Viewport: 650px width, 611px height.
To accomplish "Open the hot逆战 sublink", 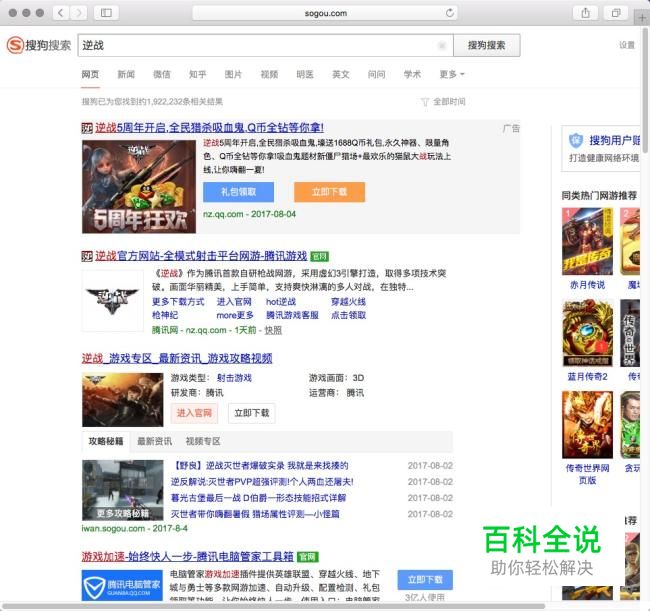I will point(281,302).
